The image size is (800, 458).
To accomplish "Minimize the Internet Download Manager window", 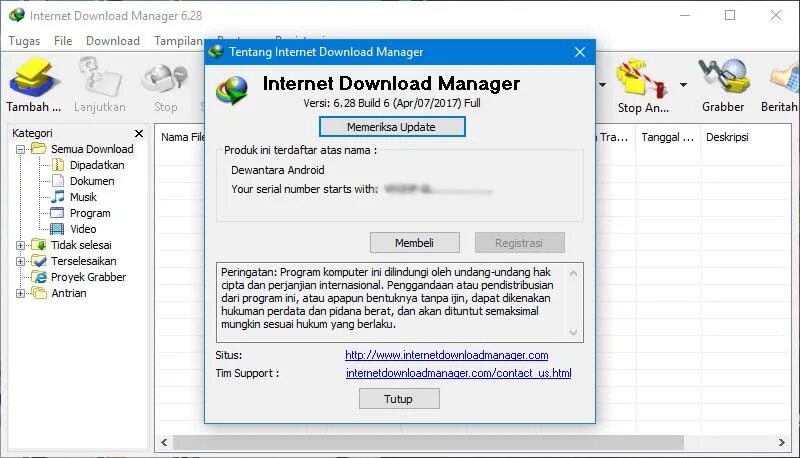I will tap(685, 15).
